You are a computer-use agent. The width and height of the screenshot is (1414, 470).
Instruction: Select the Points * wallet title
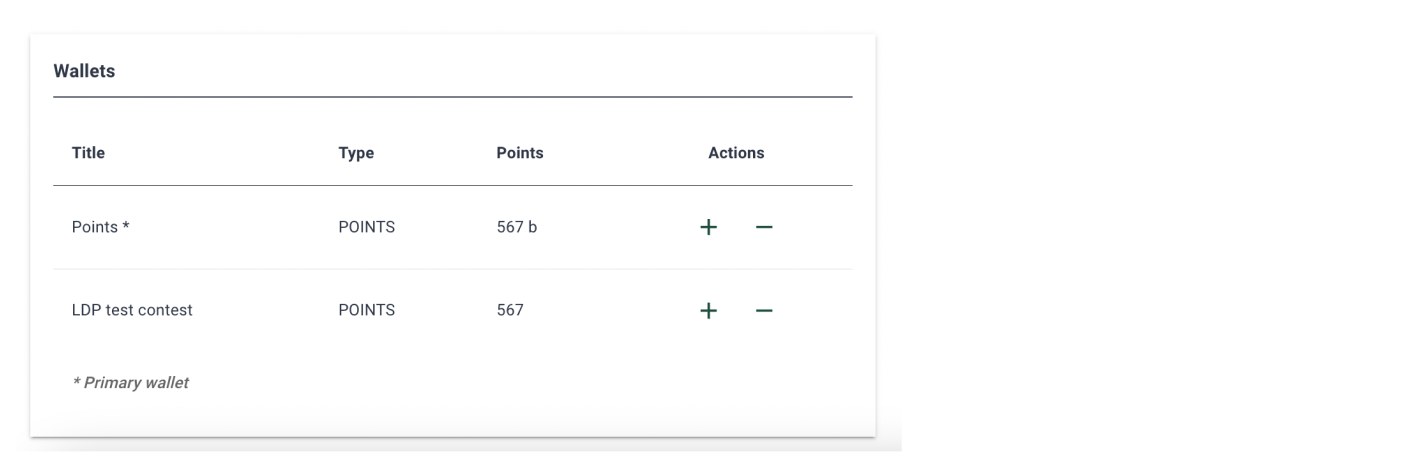click(x=101, y=227)
